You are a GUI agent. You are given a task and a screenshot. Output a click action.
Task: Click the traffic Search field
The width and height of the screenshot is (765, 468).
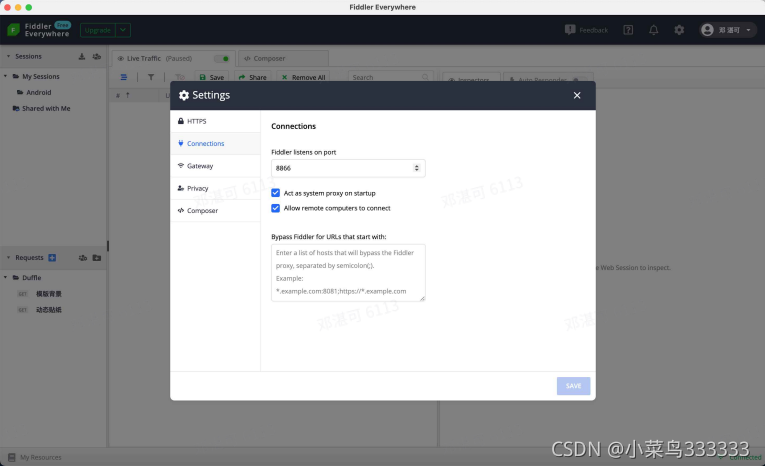(389, 77)
